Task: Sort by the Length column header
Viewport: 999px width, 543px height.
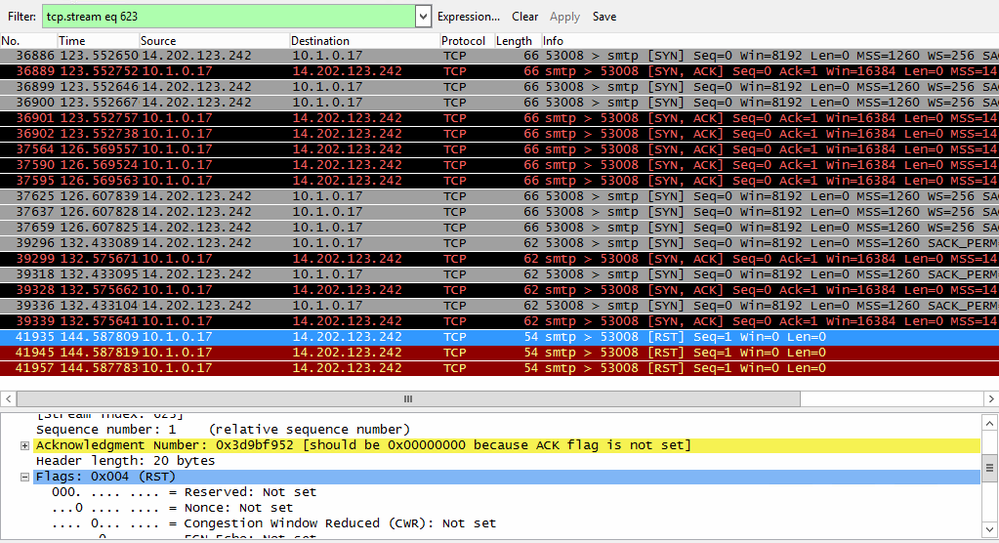Action: point(514,41)
